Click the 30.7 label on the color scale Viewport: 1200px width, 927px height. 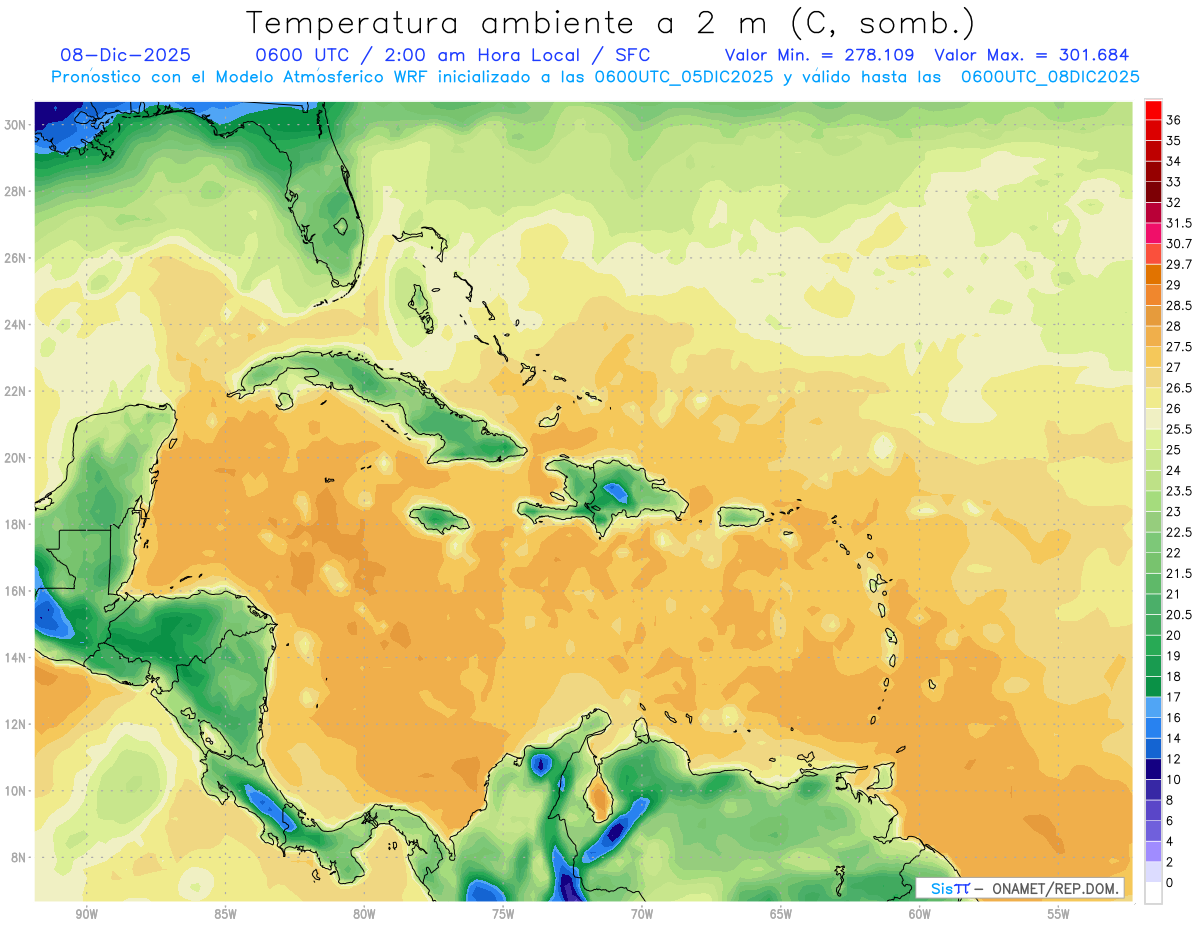1179,244
